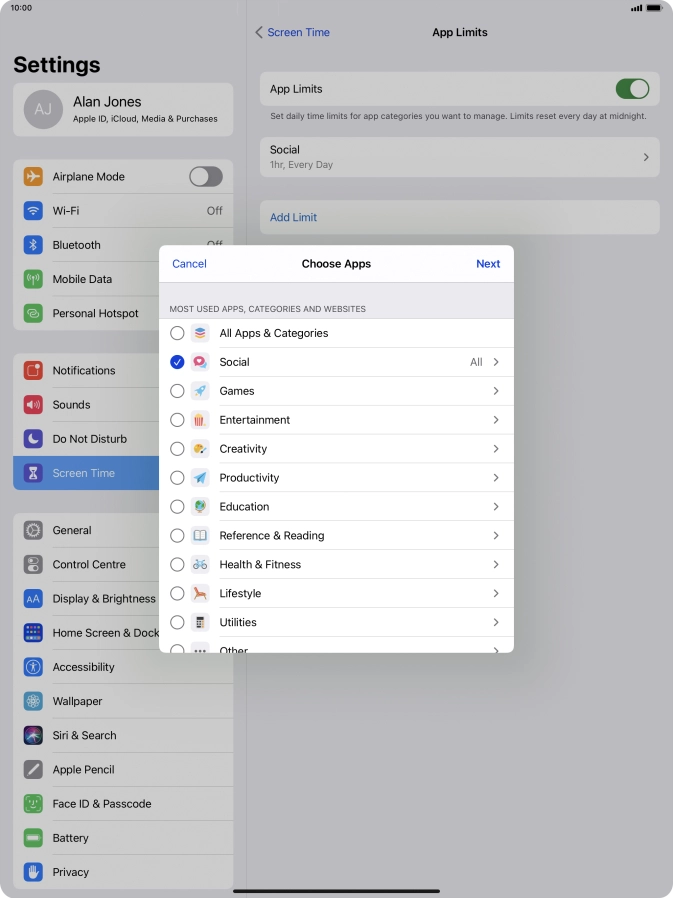This screenshot has width=673, height=898.
Task: Cancel the Choose Apps dialog
Action: 189,264
